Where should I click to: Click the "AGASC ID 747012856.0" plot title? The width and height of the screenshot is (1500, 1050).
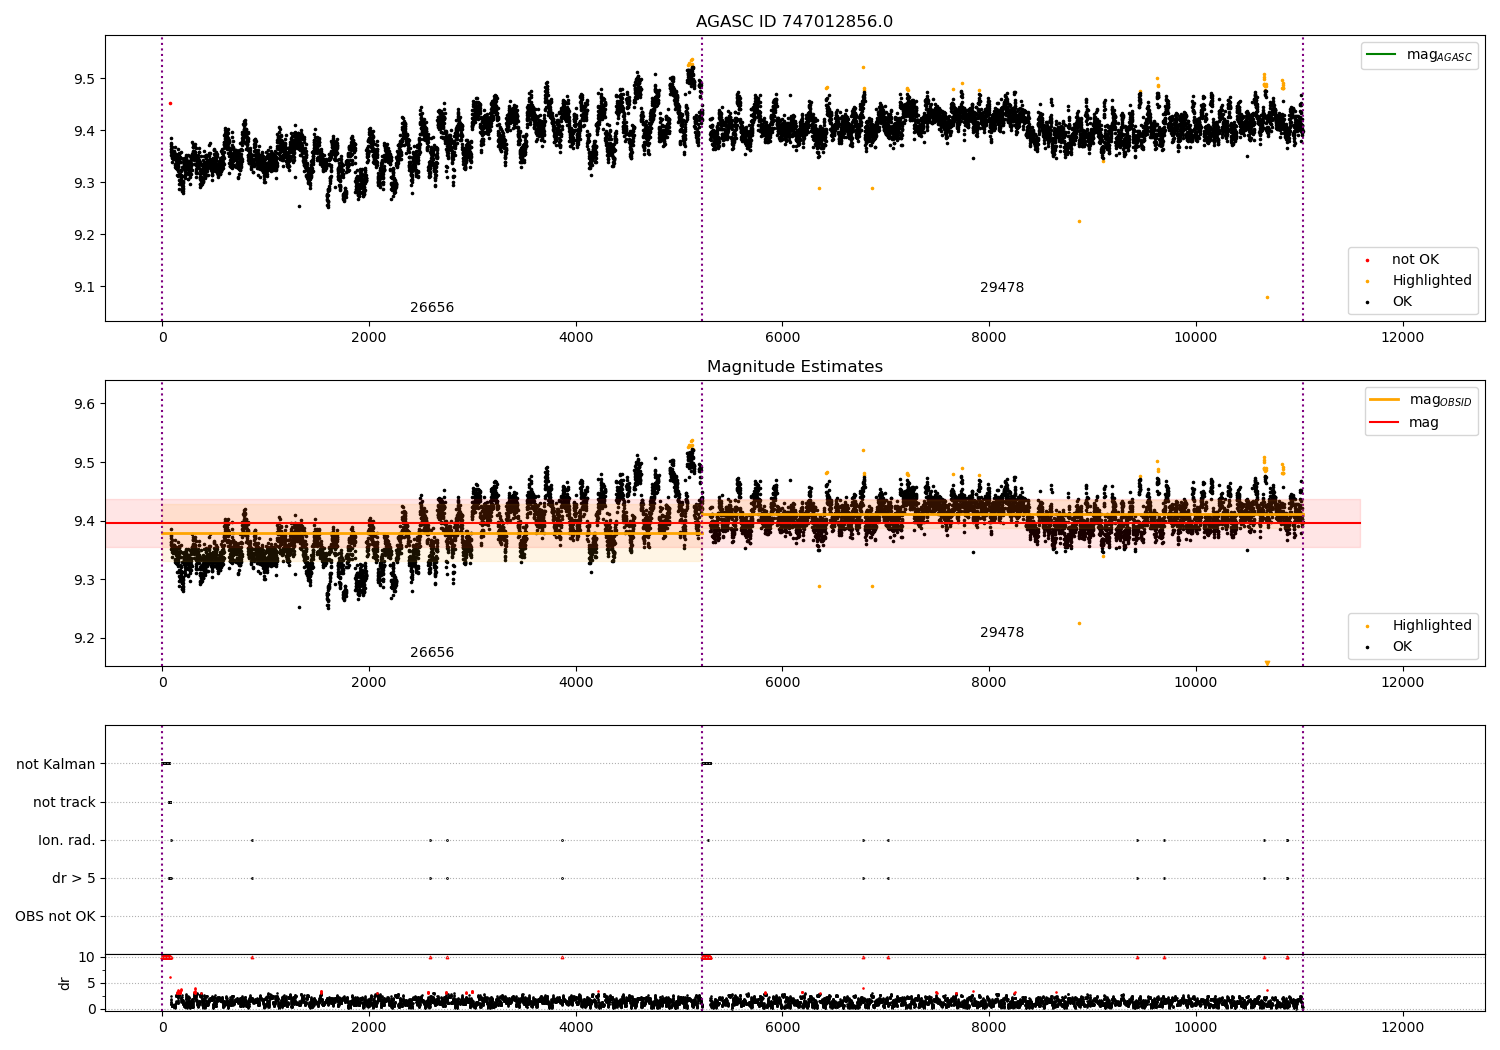click(x=795, y=22)
